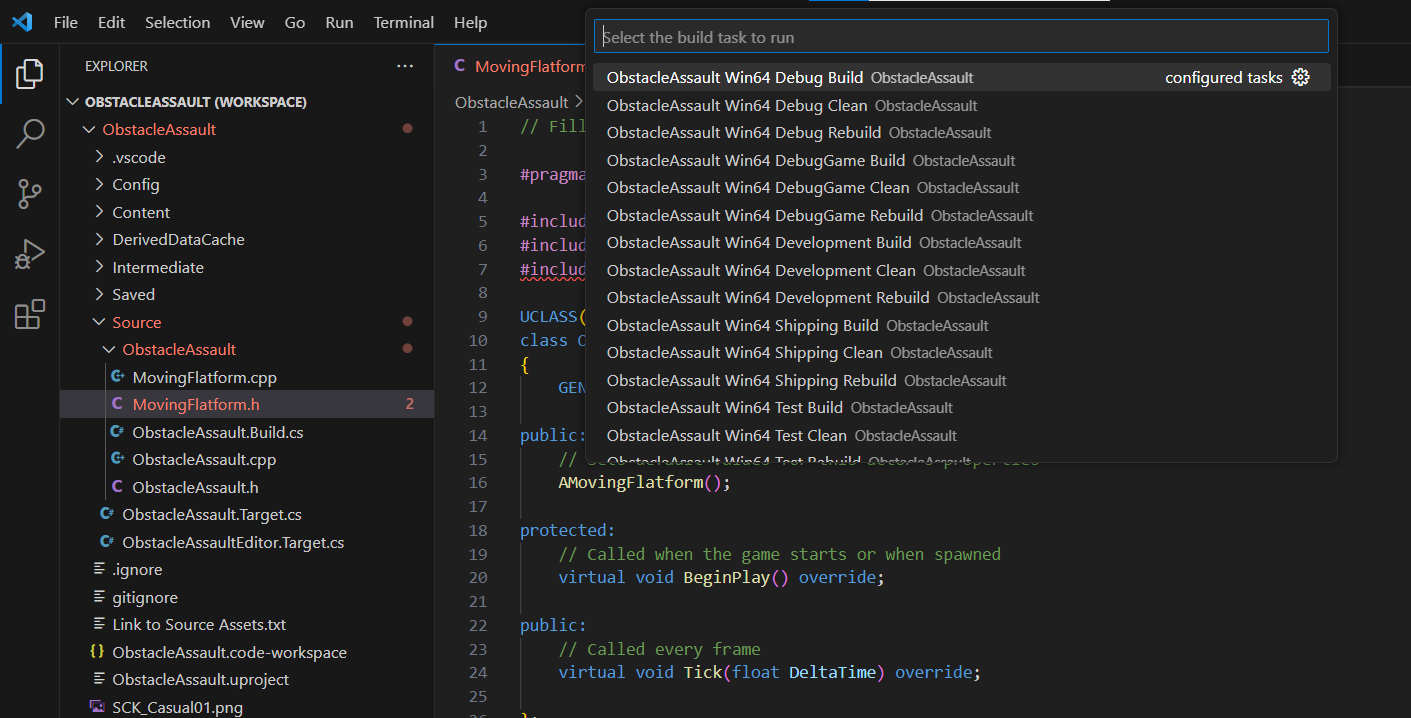Run ObstacleAssault Win64 Debug Rebuild task
This screenshot has width=1411, height=718.
(961, 132)
